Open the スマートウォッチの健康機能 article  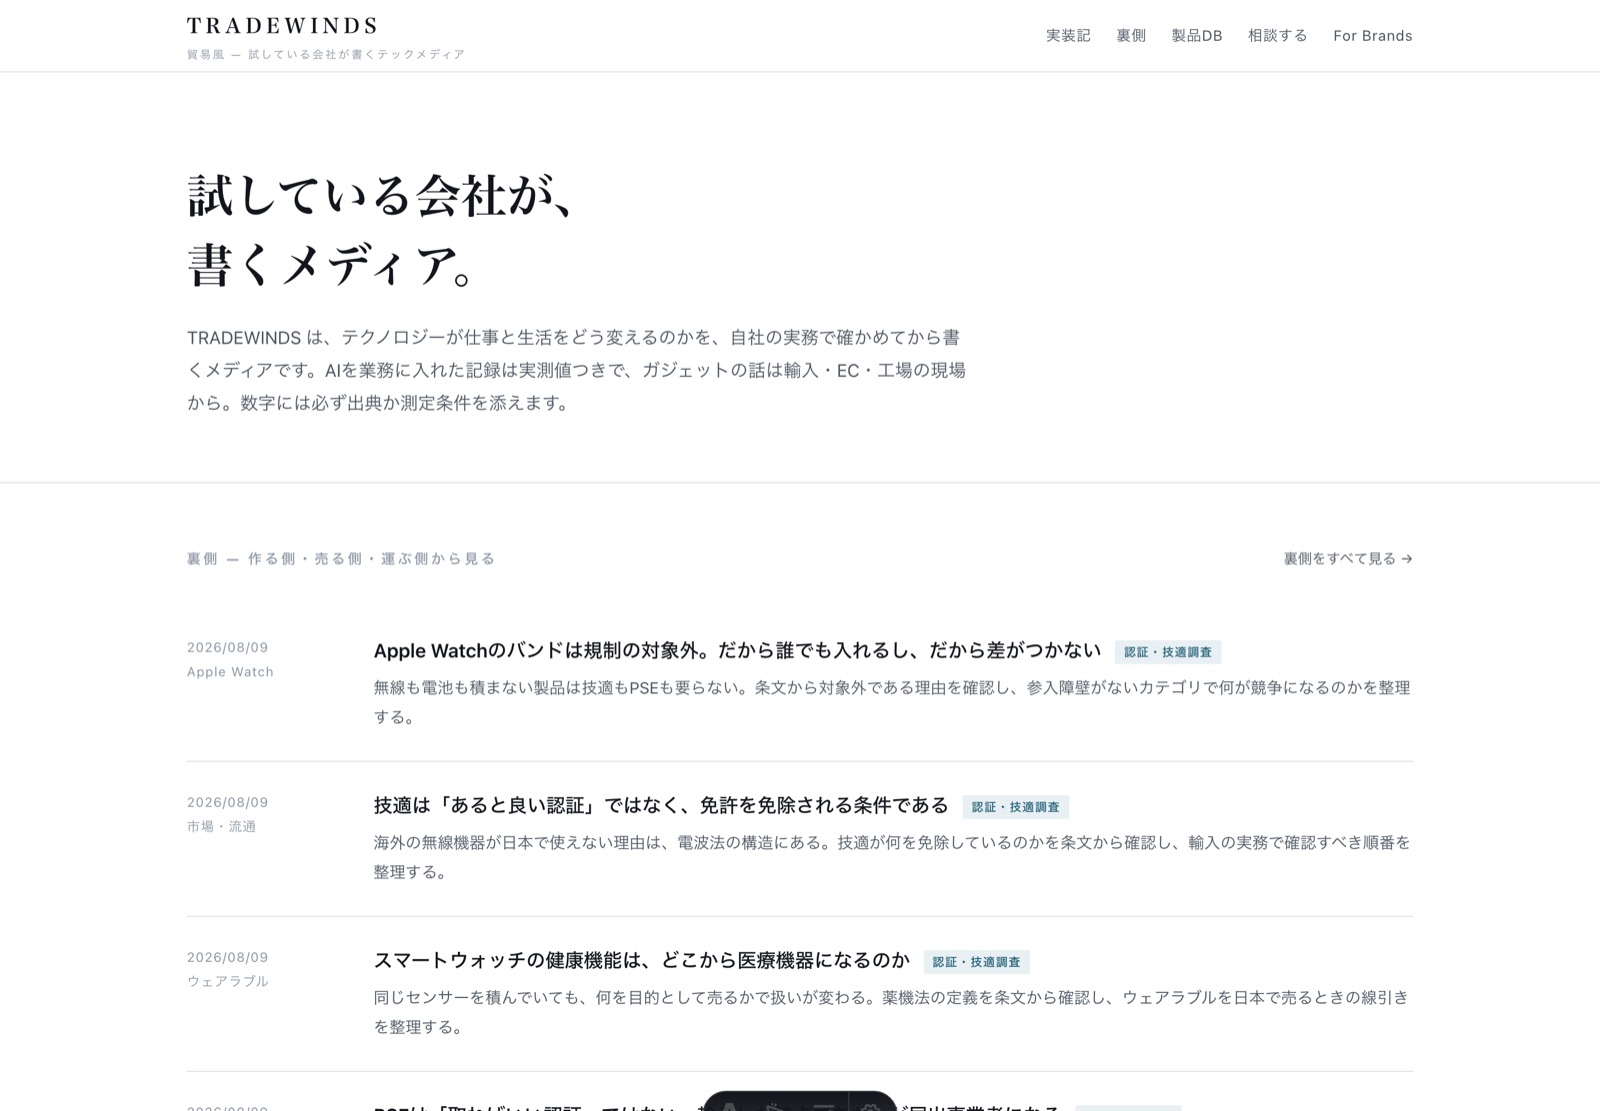[x=642, y=960]
